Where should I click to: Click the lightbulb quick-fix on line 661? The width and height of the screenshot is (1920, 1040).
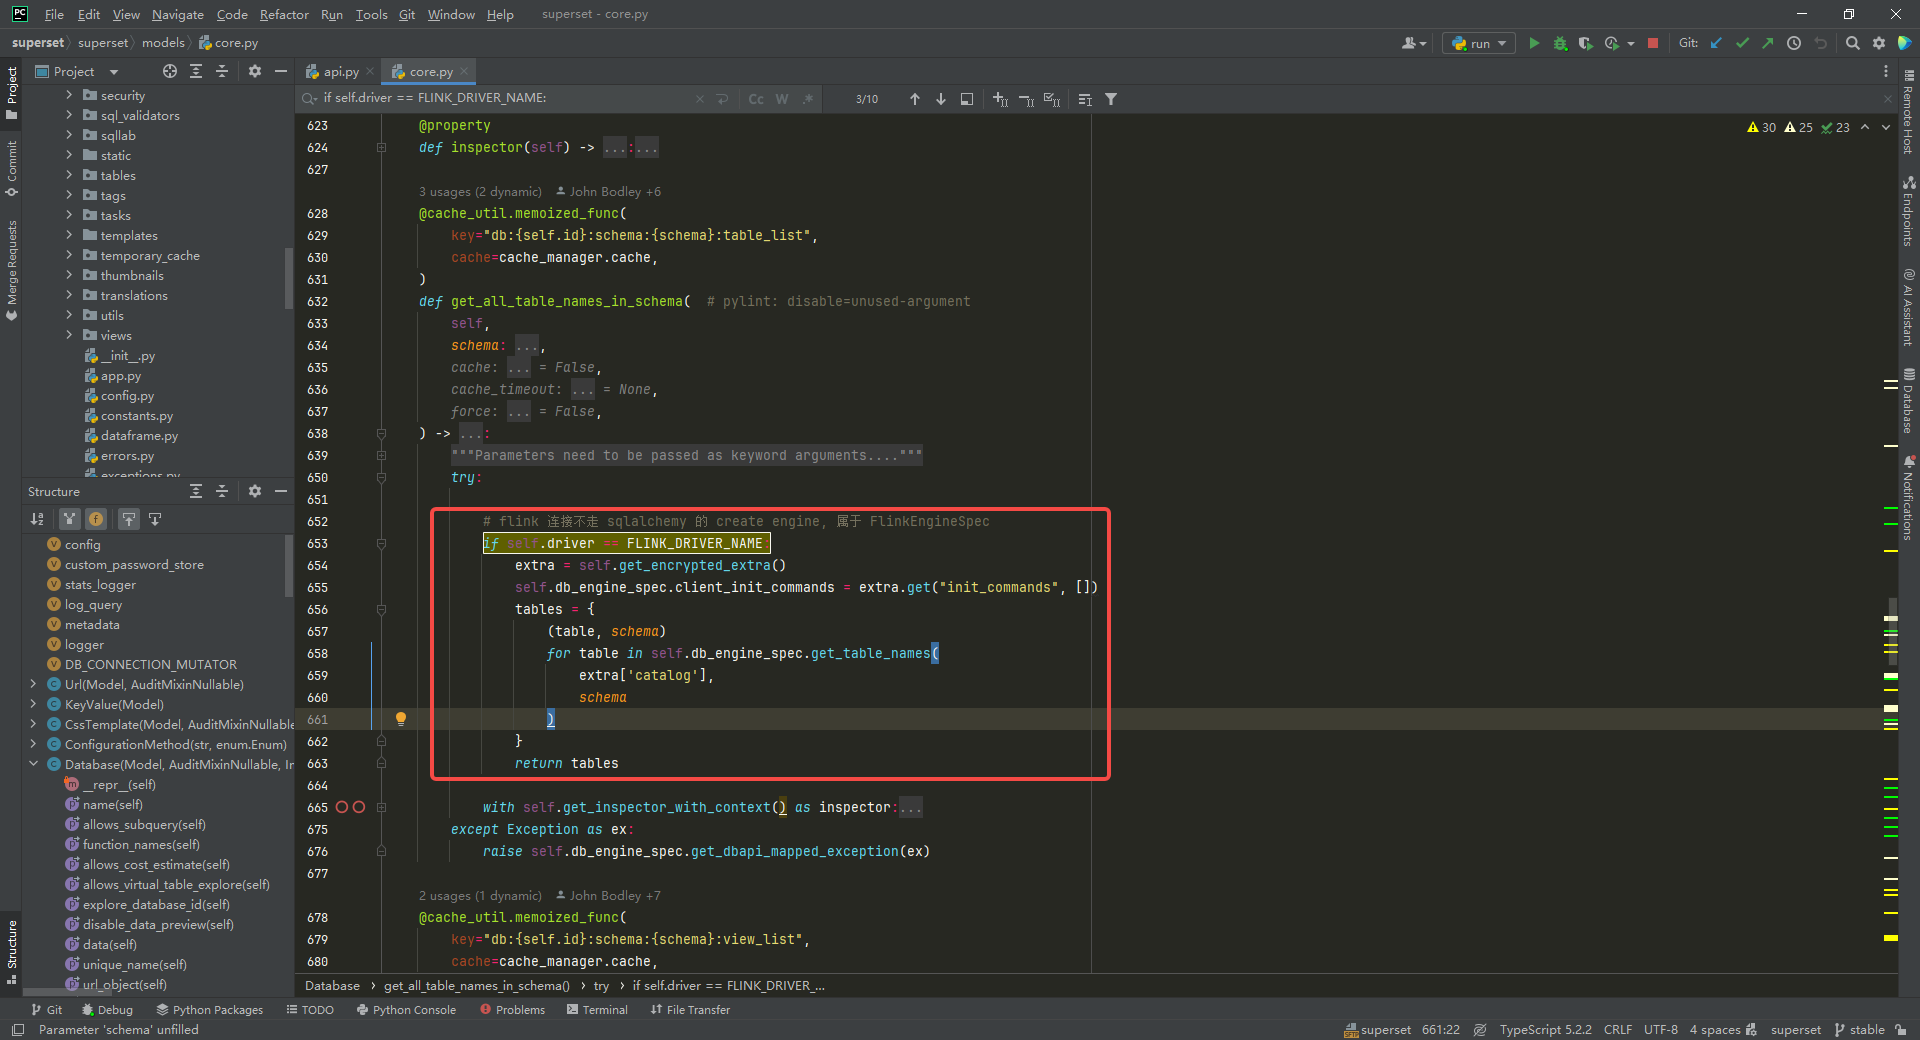pos(401,719)
